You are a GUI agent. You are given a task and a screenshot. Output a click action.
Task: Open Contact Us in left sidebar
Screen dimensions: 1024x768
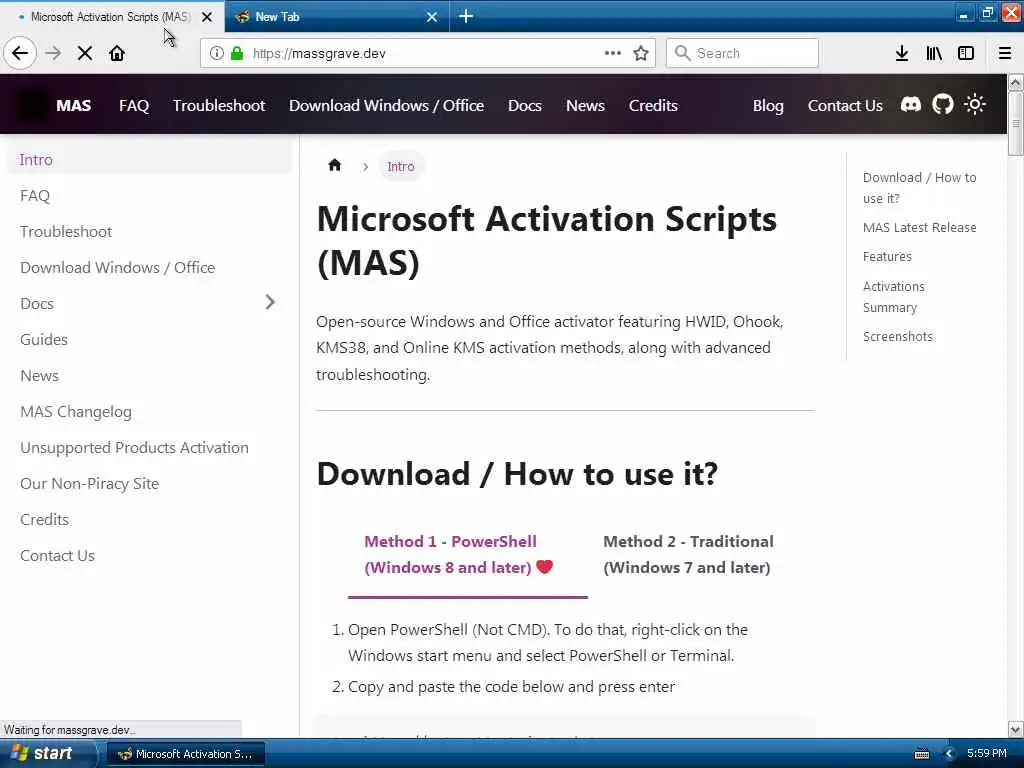click(150, 555)
